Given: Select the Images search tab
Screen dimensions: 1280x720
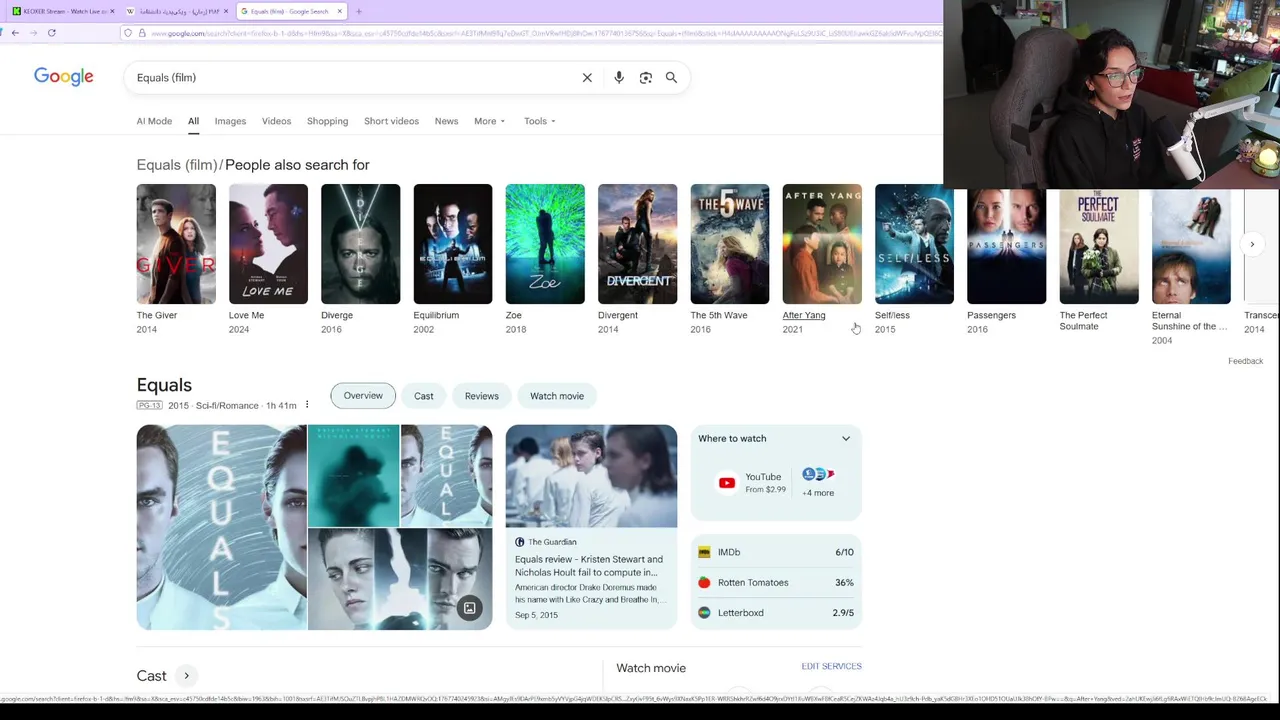Looking at the screenshot, I should (x=230, y=121).
